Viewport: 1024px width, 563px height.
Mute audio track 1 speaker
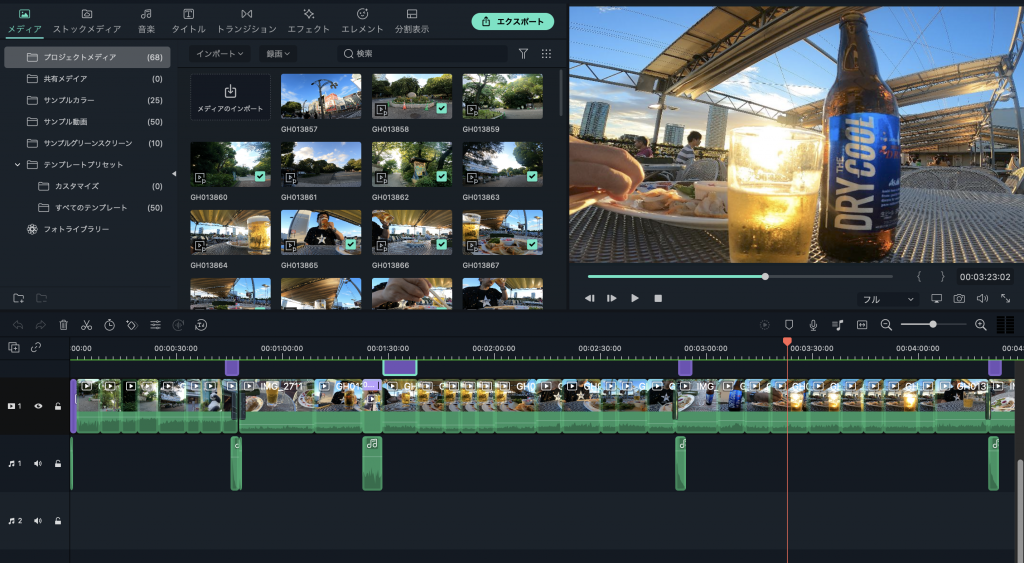[38, 464]
